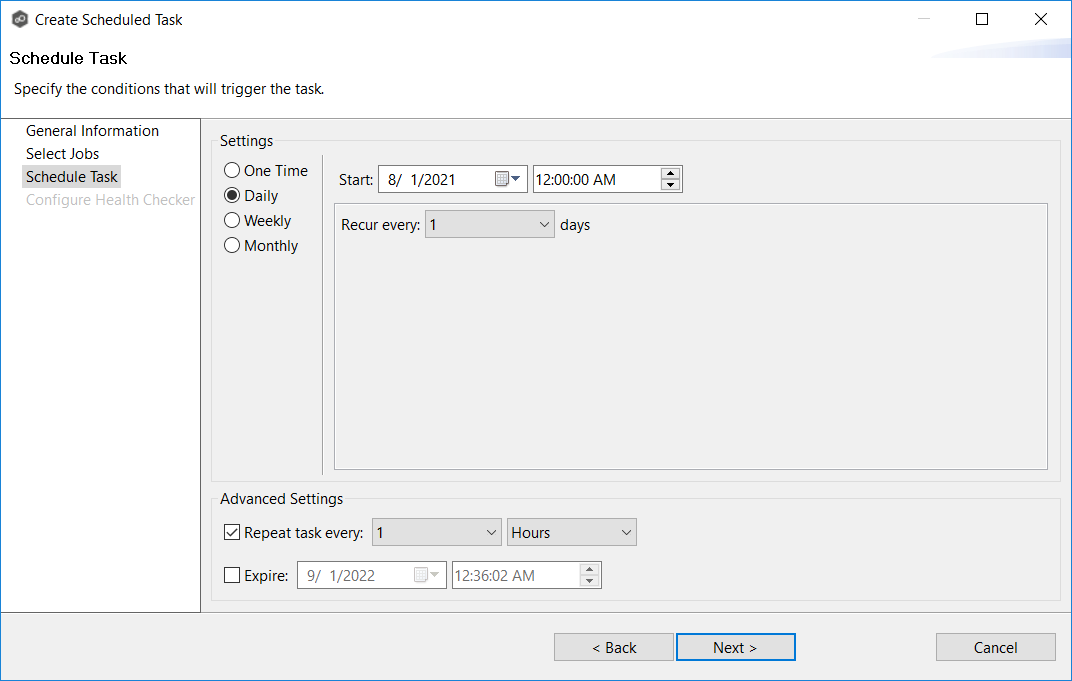Open the Start date calendar picker
Viewport: 1072px width, 681px height.
click(513, 179)
